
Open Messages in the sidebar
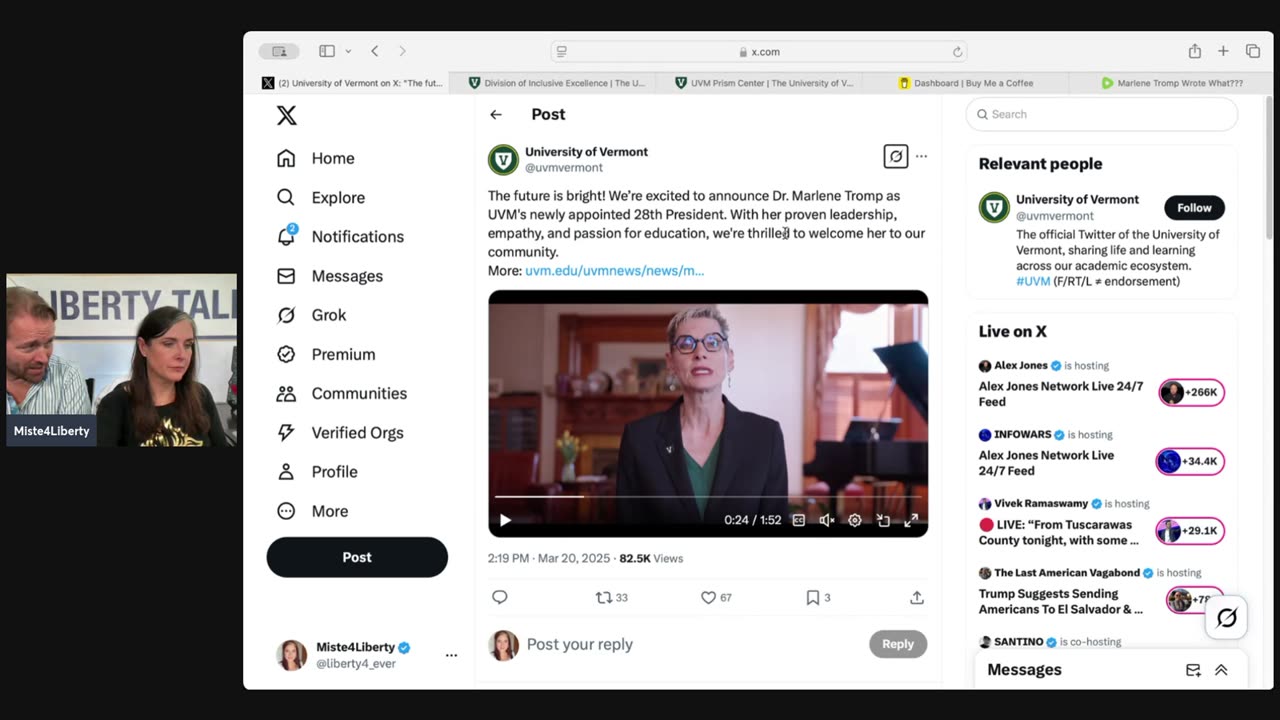tap(330, 276)
